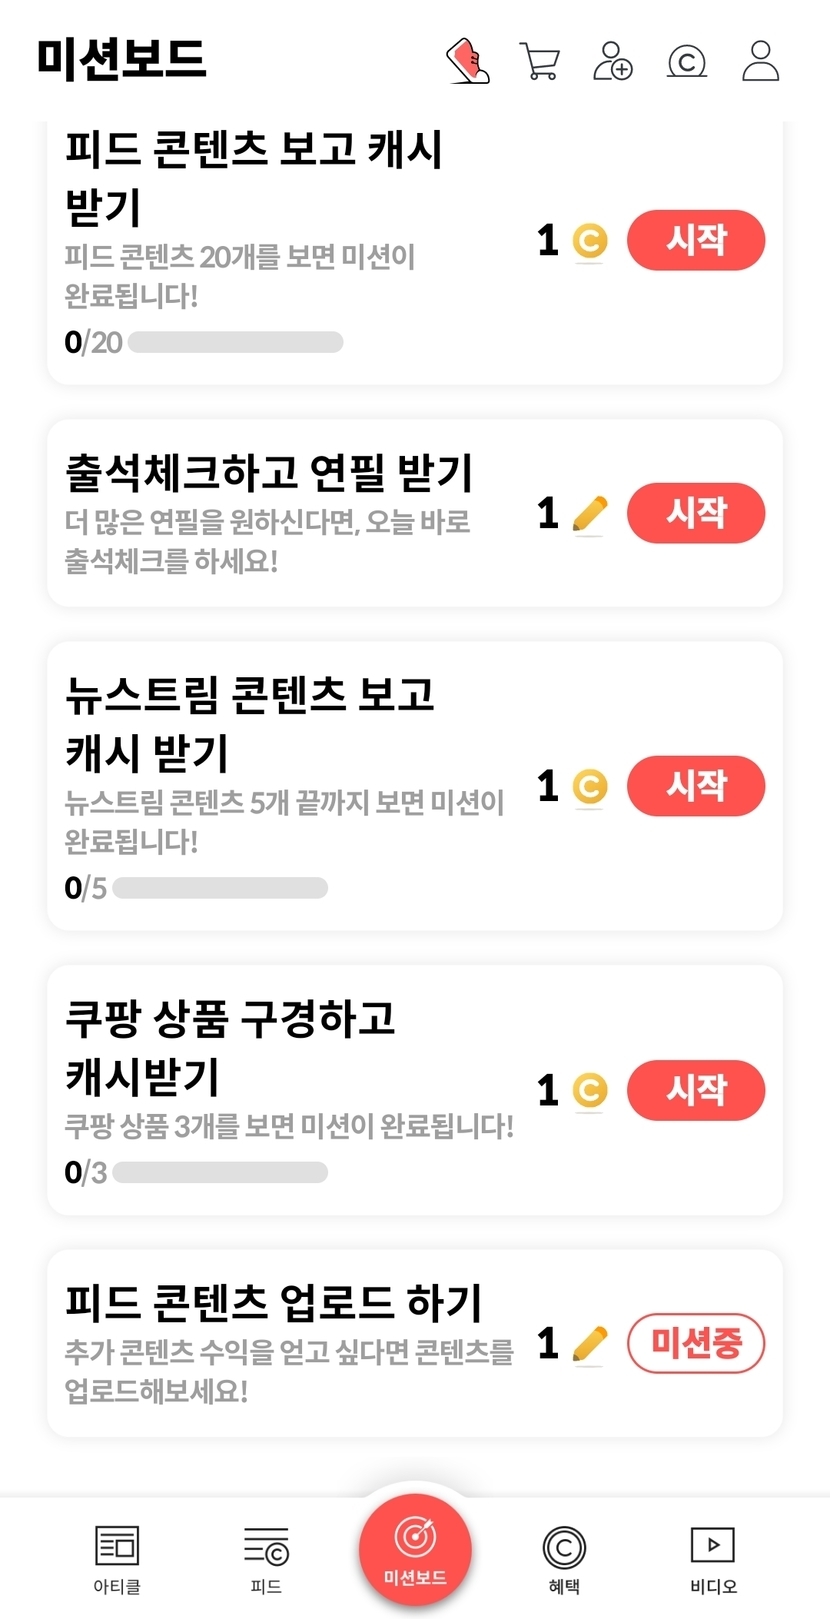The width and height of the screenshot is (830, 1619).
Task: Tap the pencil reward icon on 출석체크 mission
Action: (590, 514)
